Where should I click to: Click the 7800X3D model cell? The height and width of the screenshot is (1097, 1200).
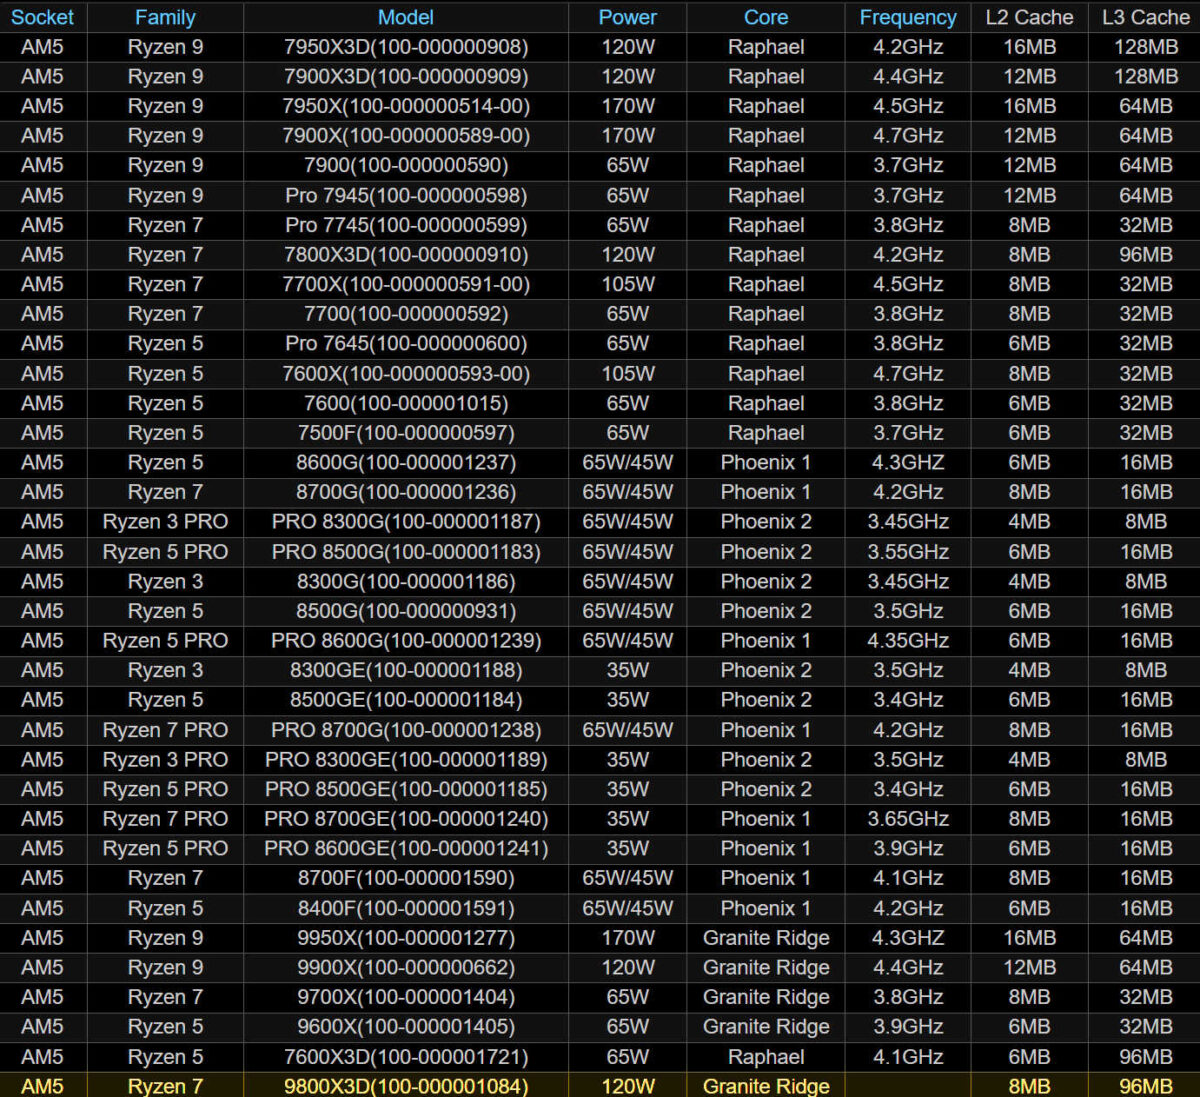click(405, 255)
